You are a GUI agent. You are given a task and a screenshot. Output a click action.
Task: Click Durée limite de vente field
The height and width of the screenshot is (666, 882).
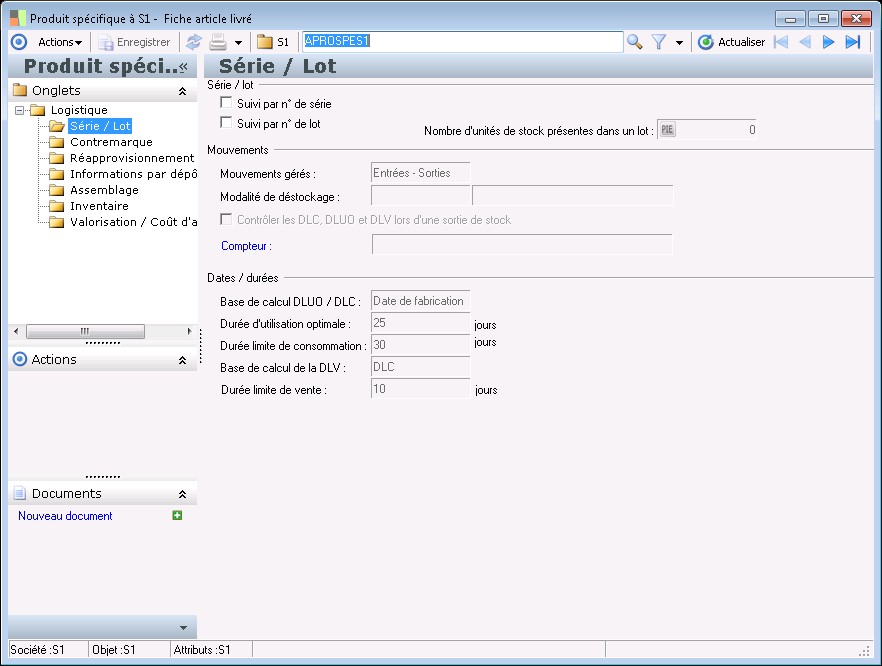pyautogui.click(x=420, y=389)
